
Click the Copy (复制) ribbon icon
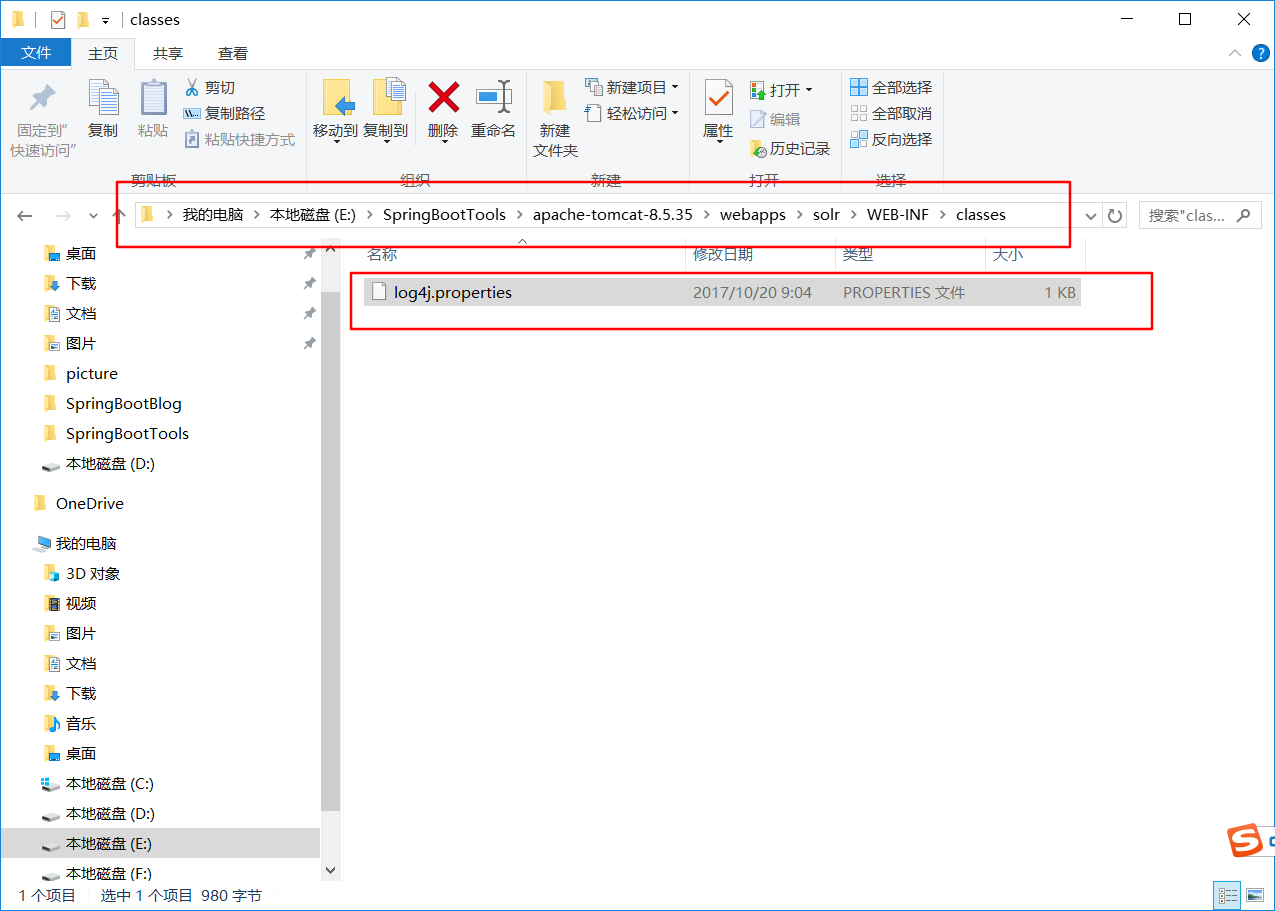(103, 98)
